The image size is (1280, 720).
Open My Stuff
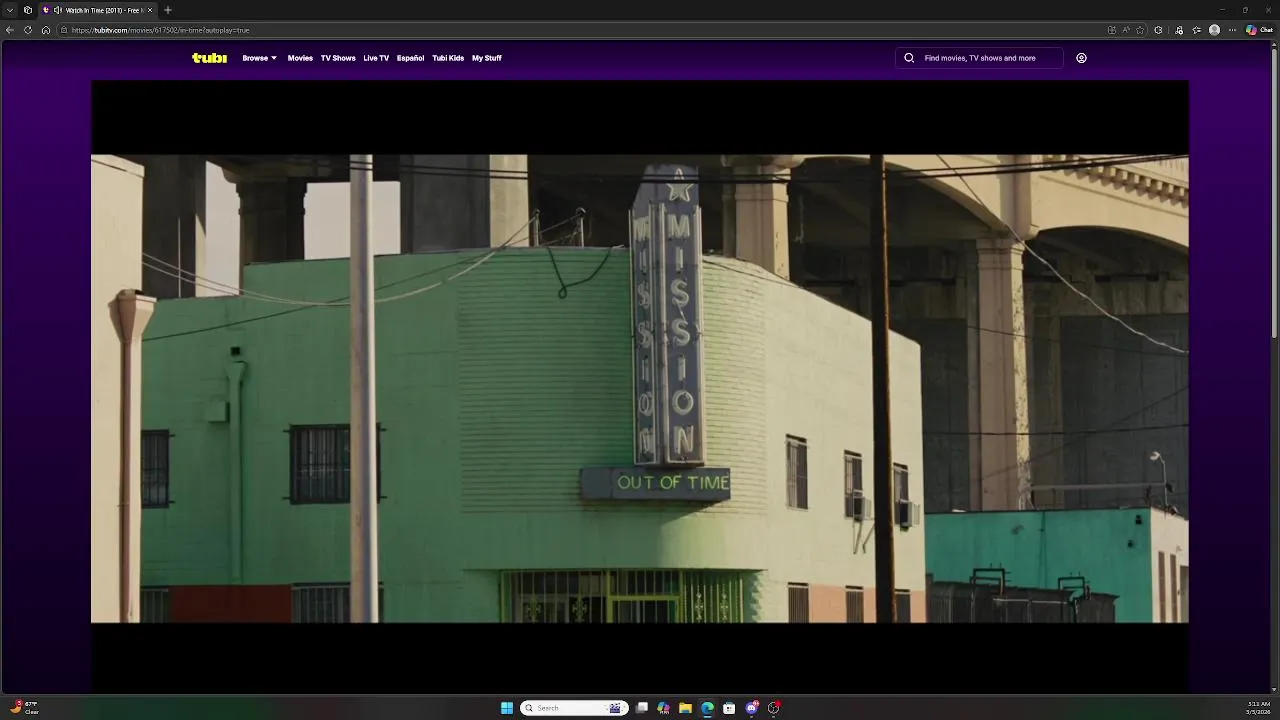487,58
